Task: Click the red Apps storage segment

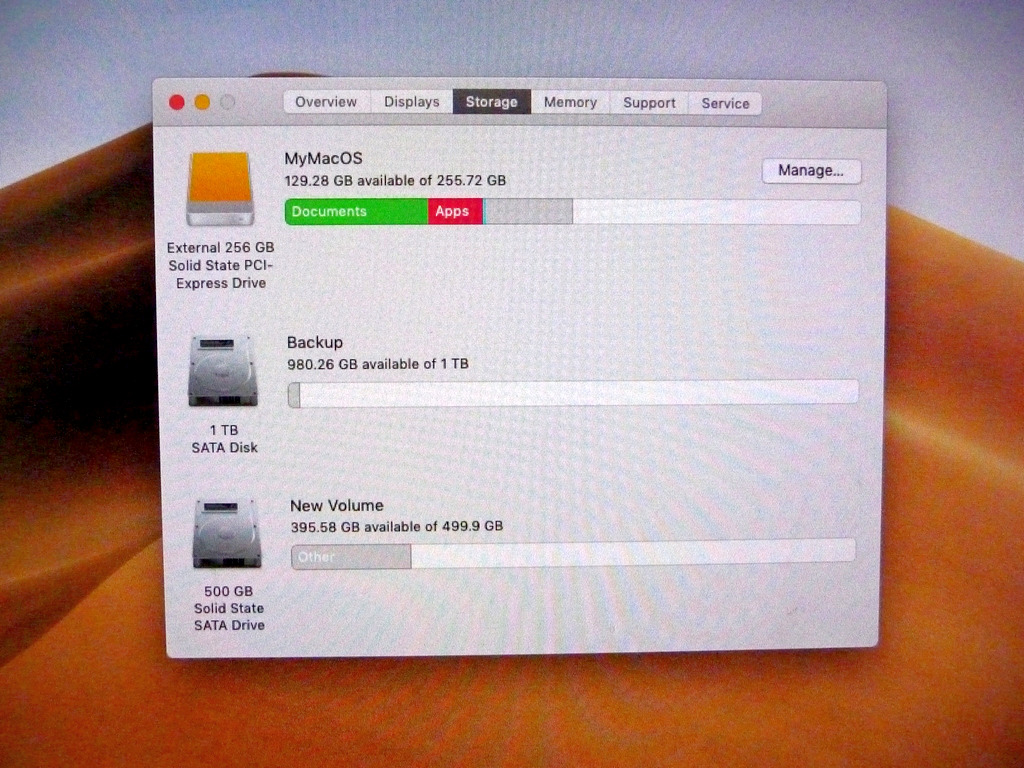Action: 455,212
